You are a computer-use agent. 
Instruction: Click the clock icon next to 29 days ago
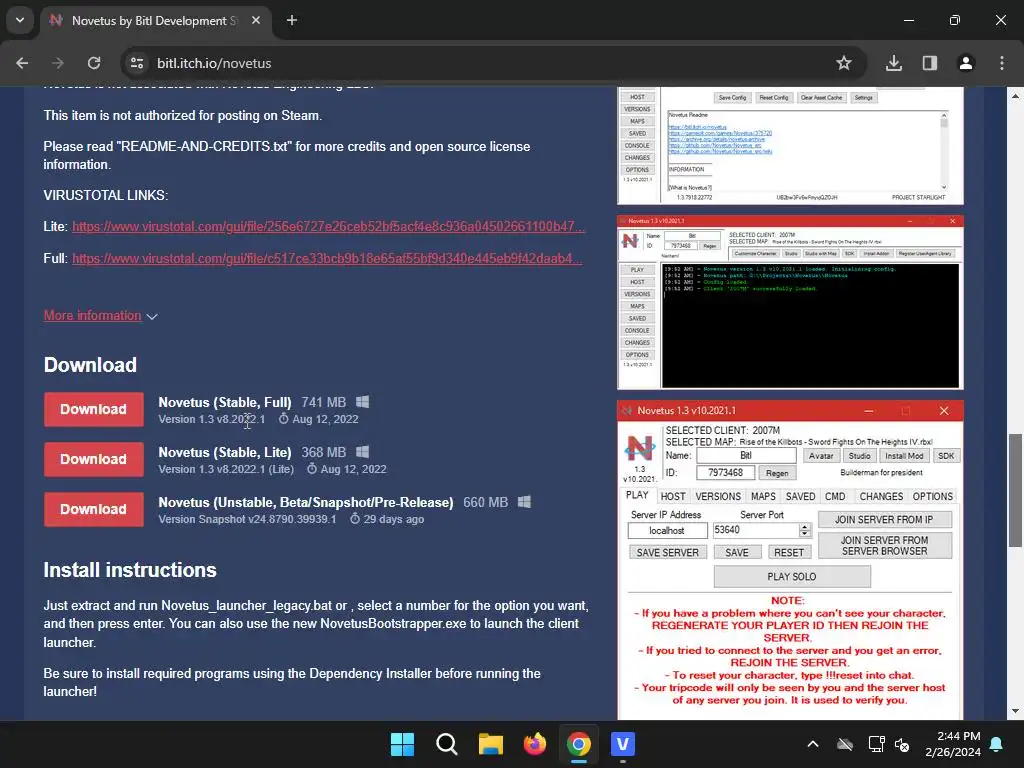point(355,519)
